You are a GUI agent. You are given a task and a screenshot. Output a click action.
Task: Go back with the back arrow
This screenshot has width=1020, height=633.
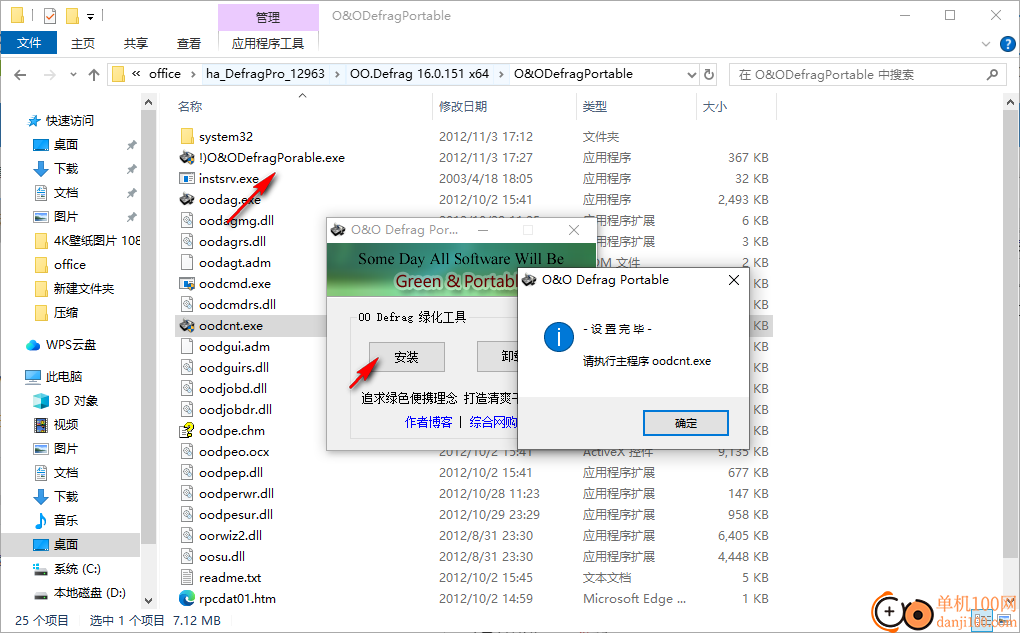point(20,75)
